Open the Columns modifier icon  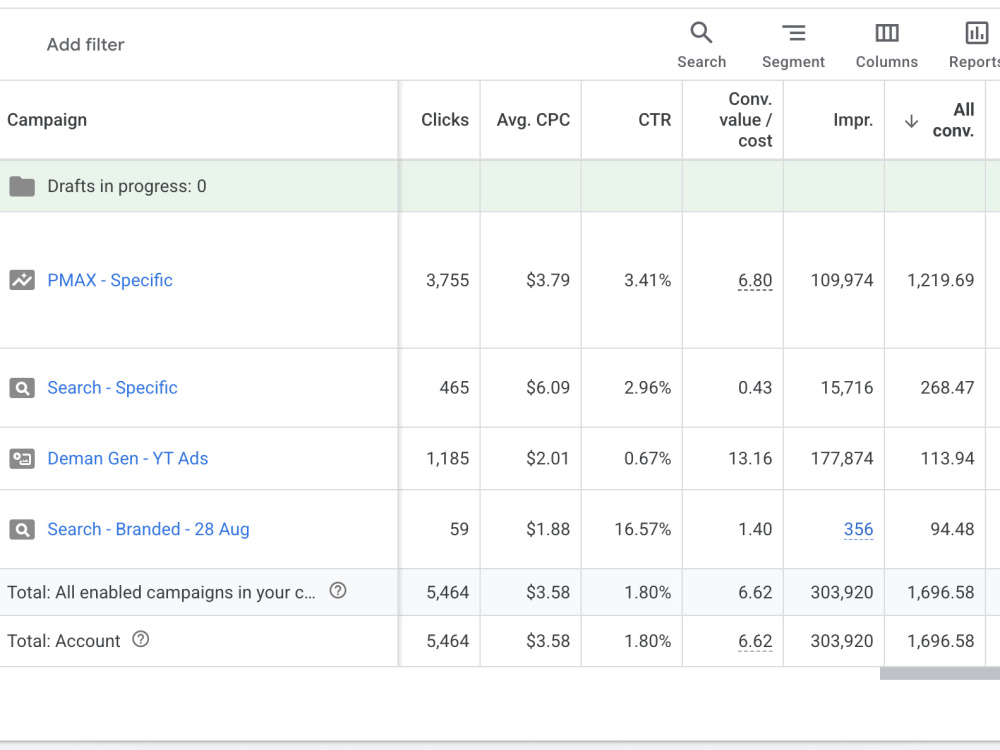886,33
